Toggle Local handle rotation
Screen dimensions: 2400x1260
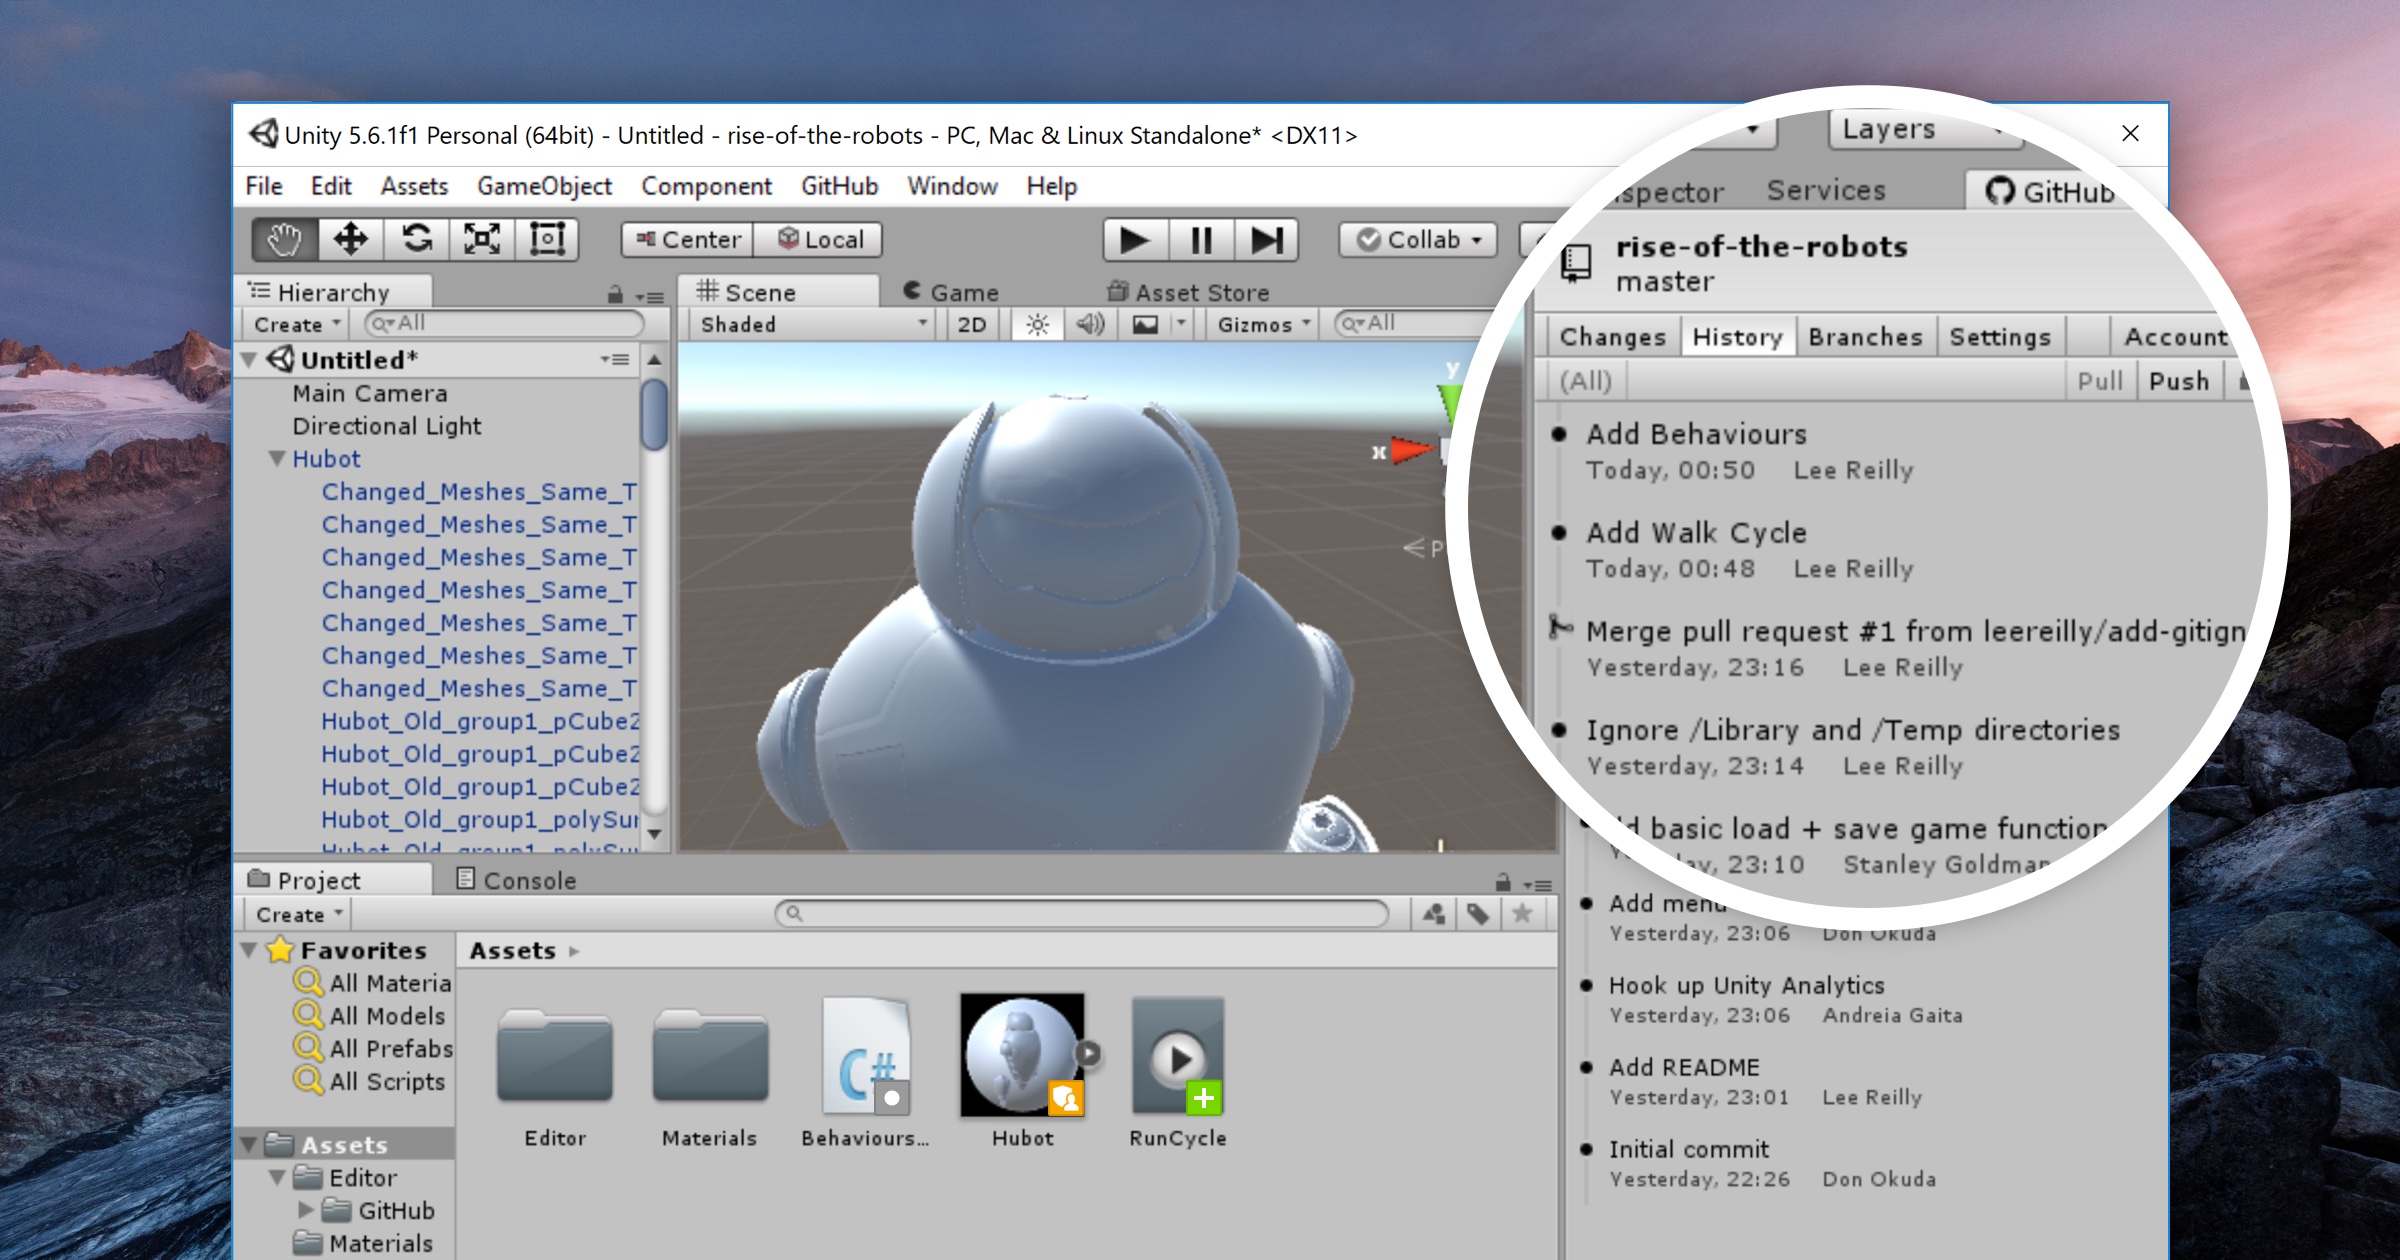[x=818, y=240]
